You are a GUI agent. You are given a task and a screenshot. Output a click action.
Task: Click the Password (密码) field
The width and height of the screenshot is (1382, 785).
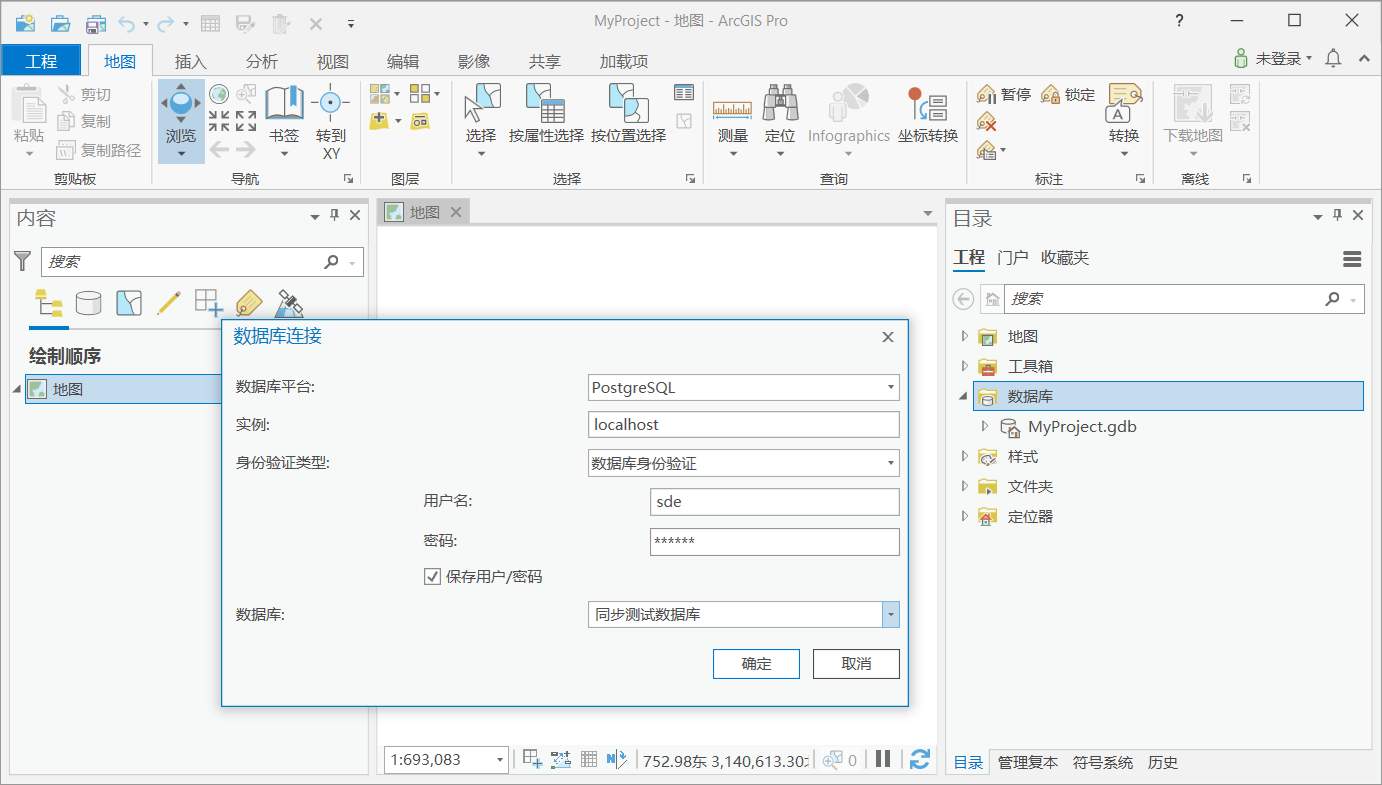[775, 542]
